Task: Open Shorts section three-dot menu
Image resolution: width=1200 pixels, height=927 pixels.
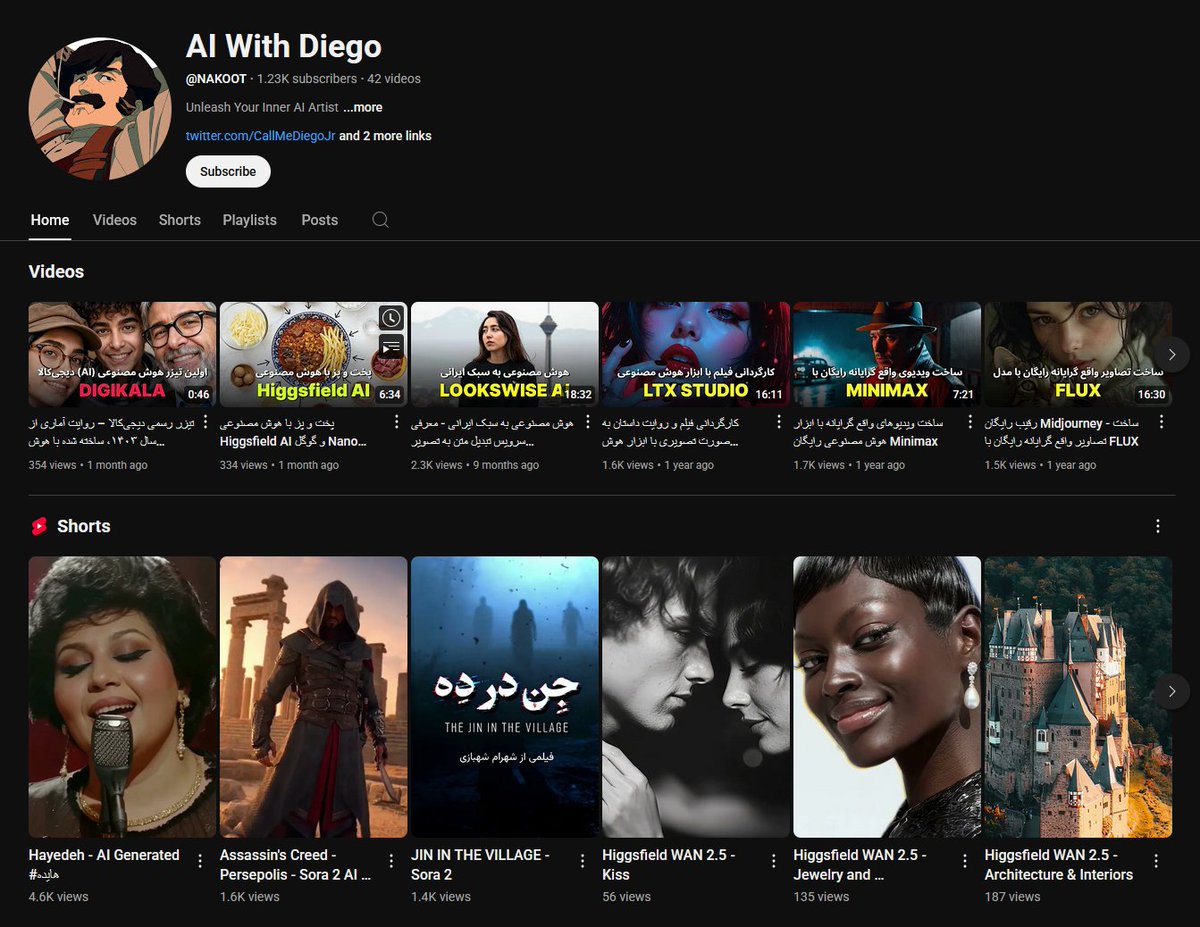Action: click(x=1158, y=526)
